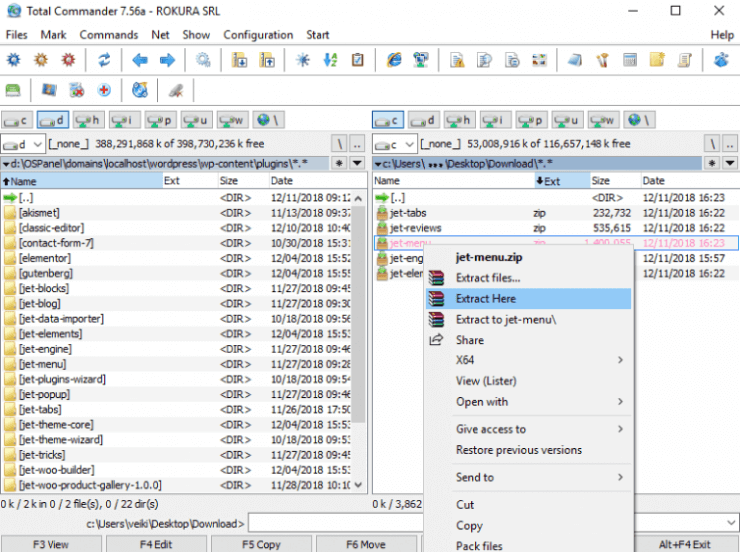Open the Files menu
The height and width of the screenshot is (552, 740).
tap(17, 34)
